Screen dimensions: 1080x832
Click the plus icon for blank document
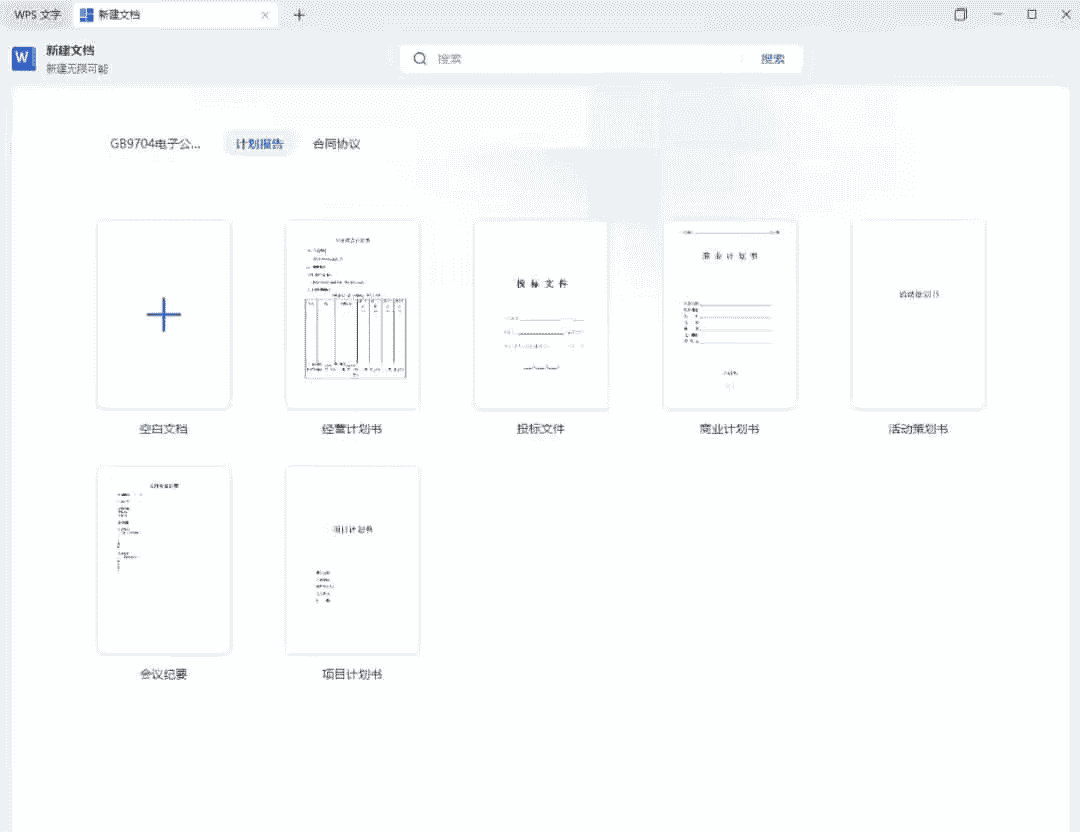click(164, 315)
